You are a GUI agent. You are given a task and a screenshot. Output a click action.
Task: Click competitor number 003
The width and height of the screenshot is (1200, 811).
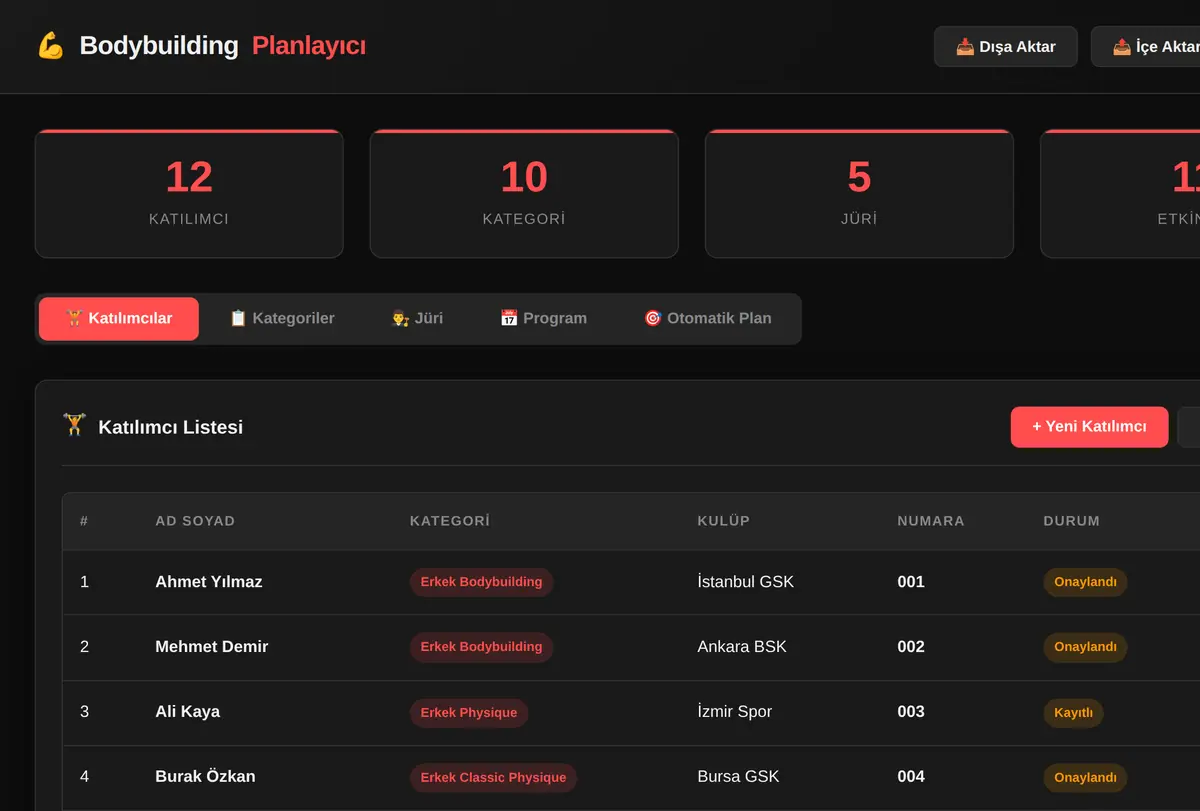click(911, 712)
